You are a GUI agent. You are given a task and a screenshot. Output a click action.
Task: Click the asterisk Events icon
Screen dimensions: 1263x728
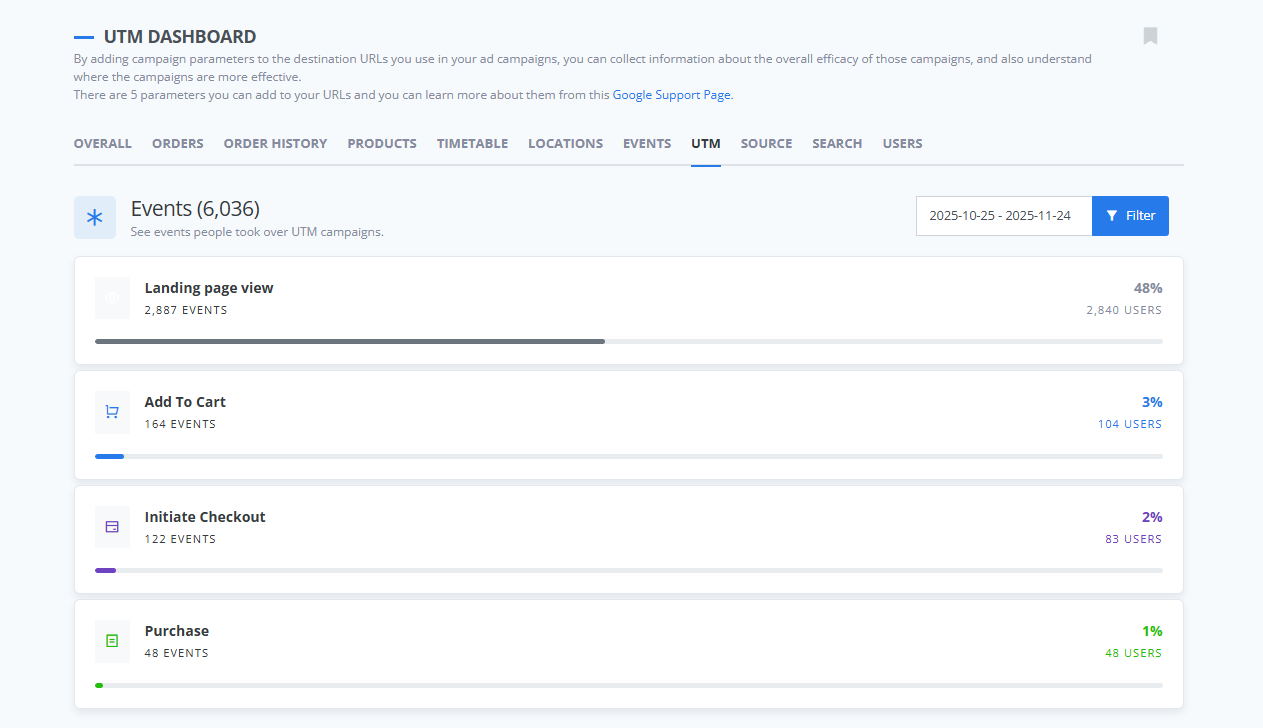click(x=95, y=217)
